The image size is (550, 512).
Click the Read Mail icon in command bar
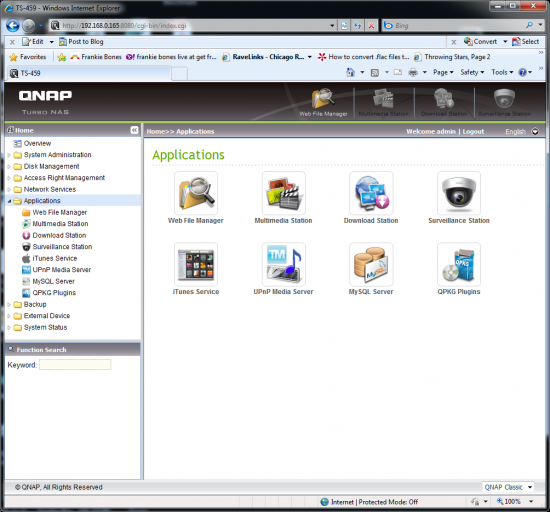point(398,72)
